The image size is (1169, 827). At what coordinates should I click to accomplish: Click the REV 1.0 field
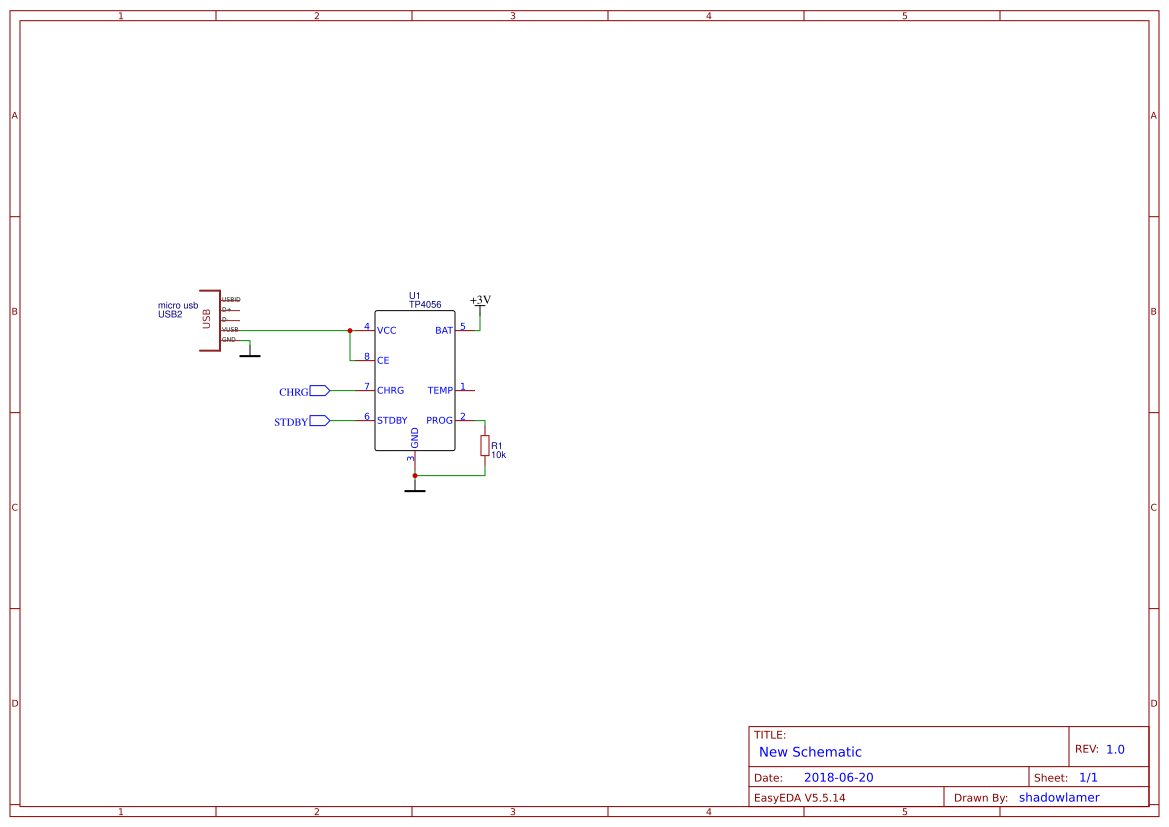tap(1114, 747)
